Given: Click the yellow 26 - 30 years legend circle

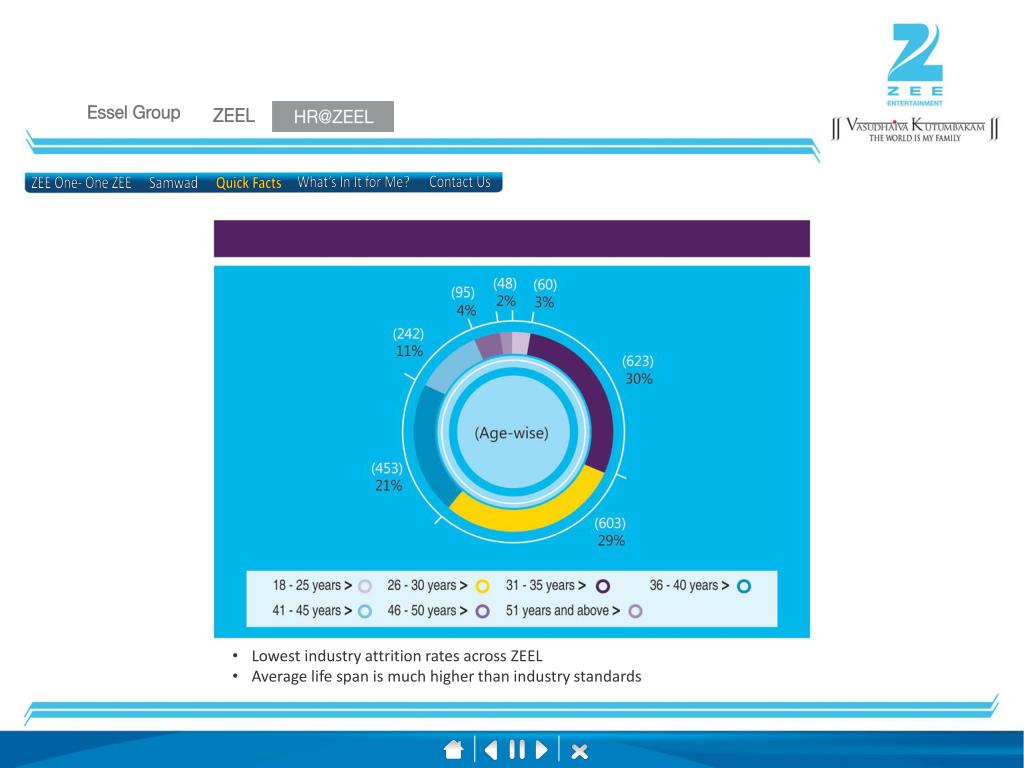Looking at the screenshot, I should pos(482,586).
